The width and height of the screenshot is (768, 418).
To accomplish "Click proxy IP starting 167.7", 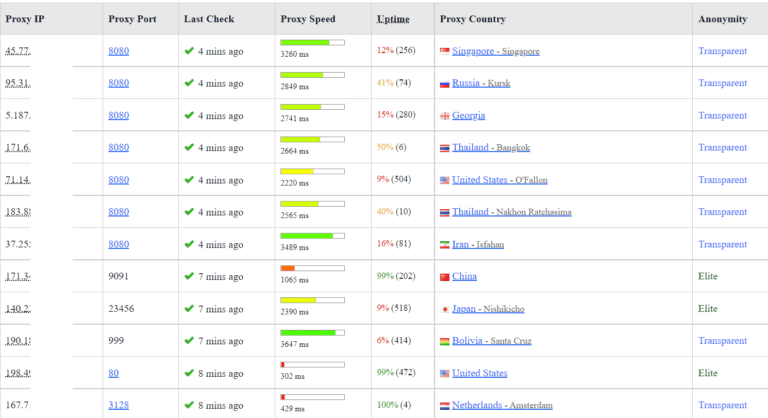I will coord(18,405).
